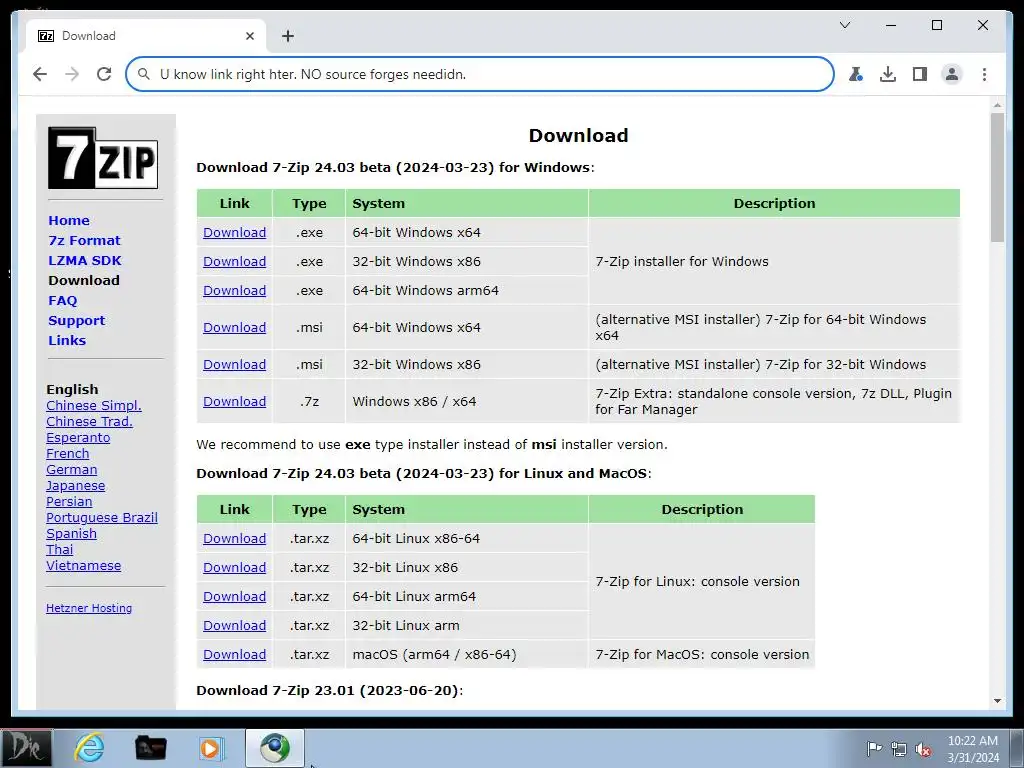Click the search magnifier in address bar
This screenshot has width=1024, height=768.
click(x=144, y=74)
